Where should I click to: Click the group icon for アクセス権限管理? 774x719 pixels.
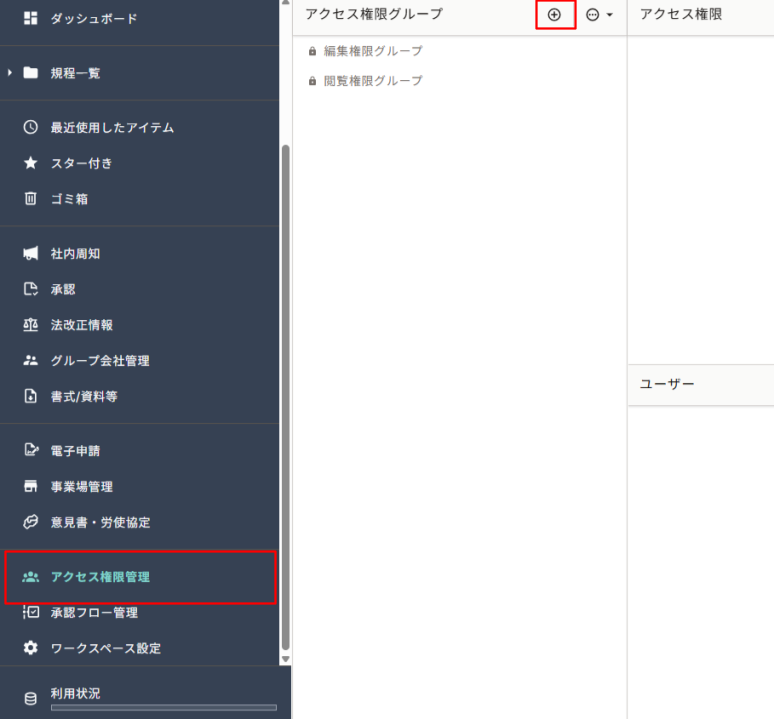coord(31,576)
